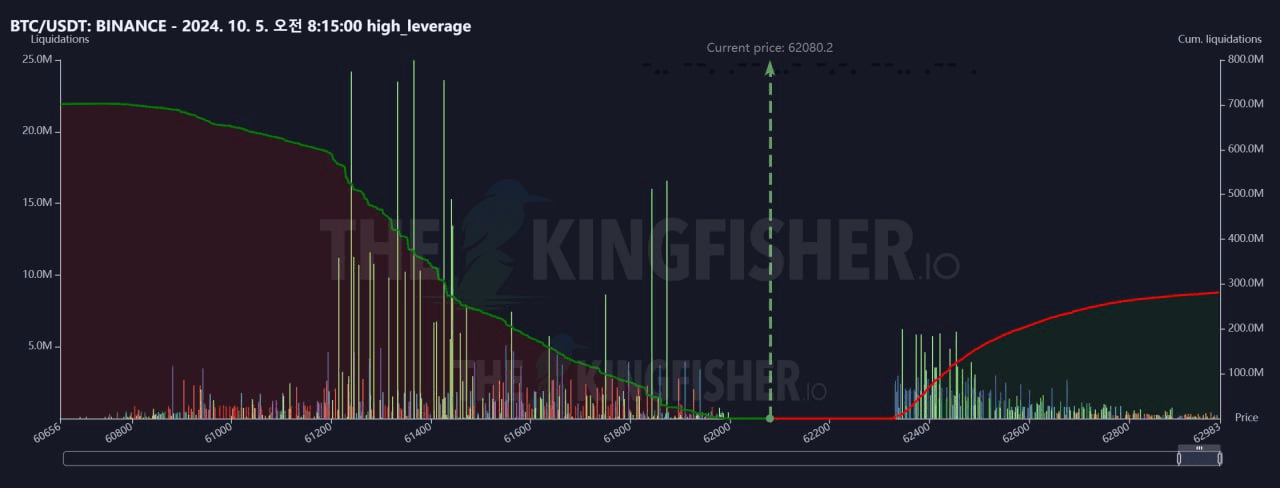The image size is (1280, 488).
Task: Click the 300.0M right axis tick
Action: tap(1246, 283)
